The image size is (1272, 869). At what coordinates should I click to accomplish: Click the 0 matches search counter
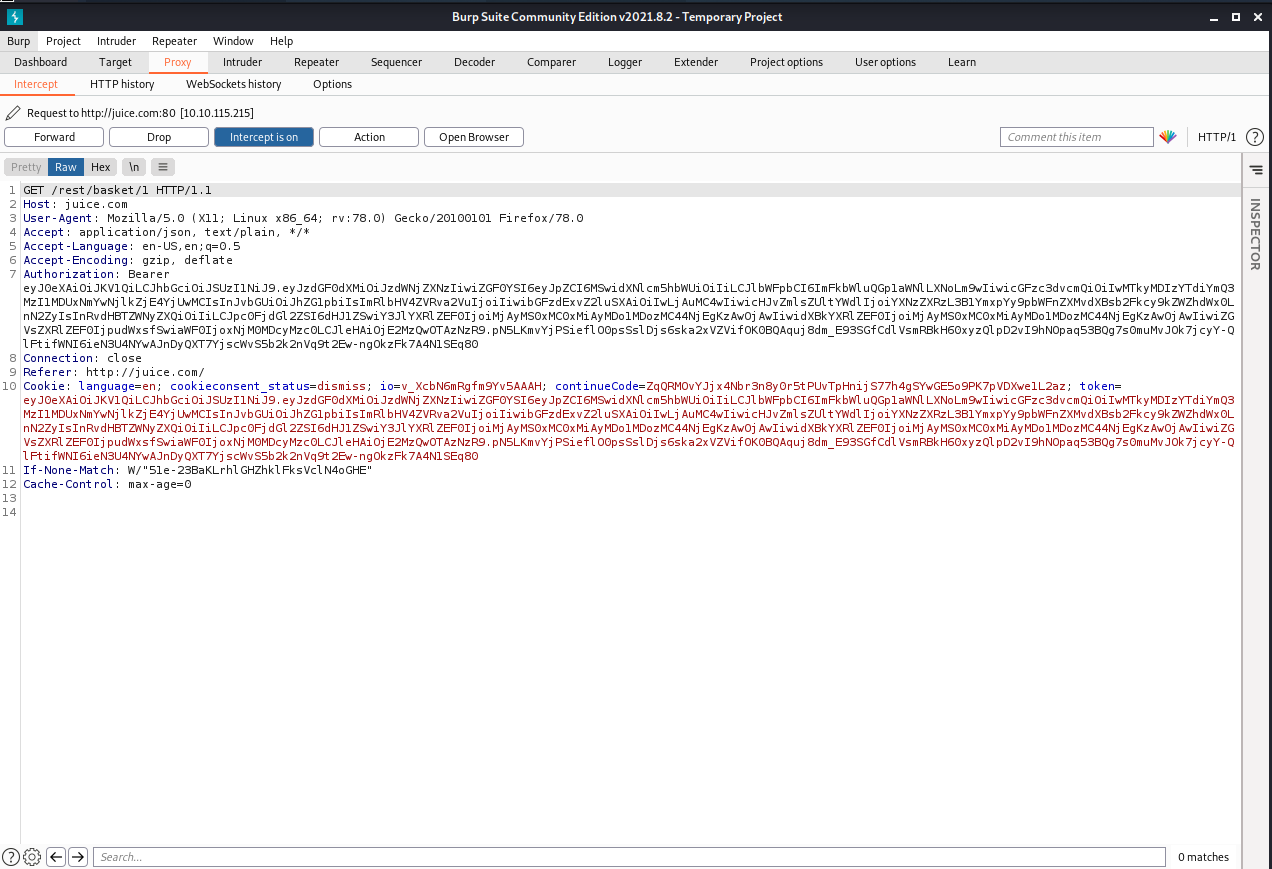[x=1203, y=857]
